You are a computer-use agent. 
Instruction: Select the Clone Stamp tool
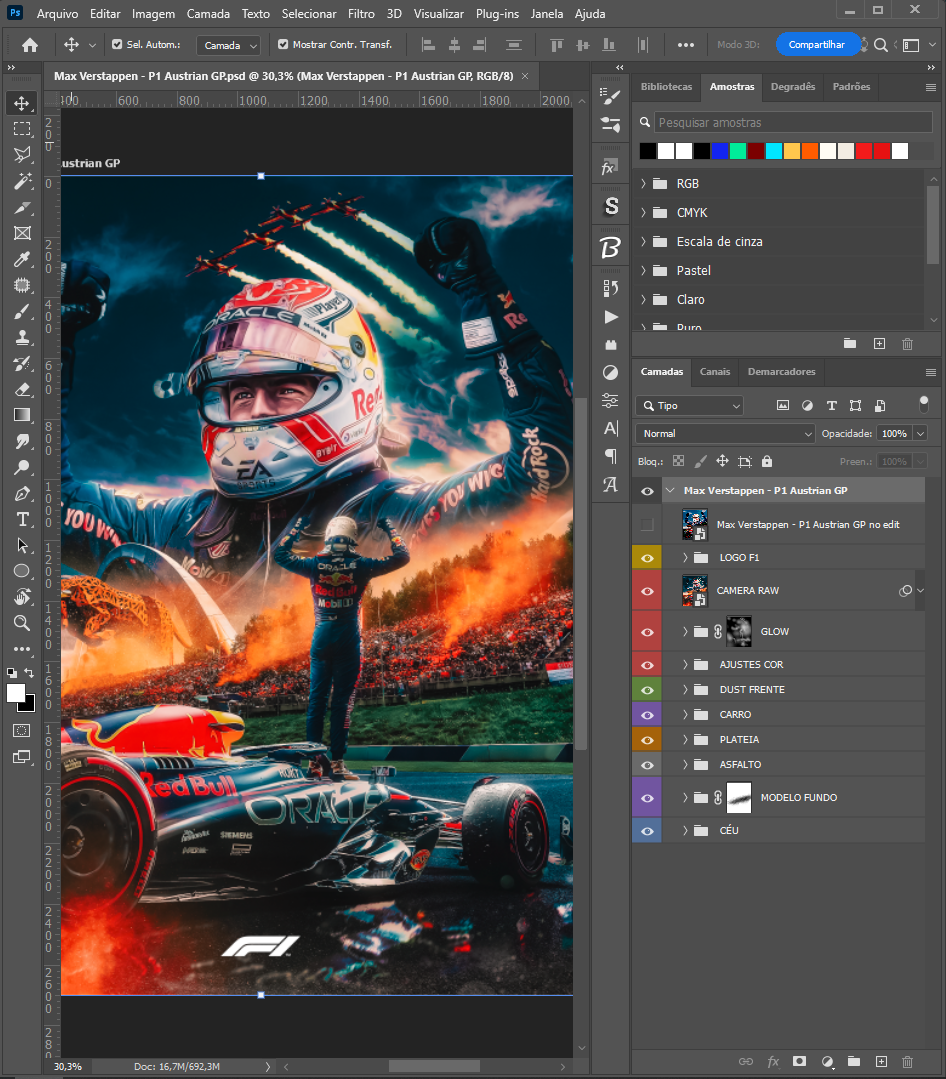tap(22, 337)
